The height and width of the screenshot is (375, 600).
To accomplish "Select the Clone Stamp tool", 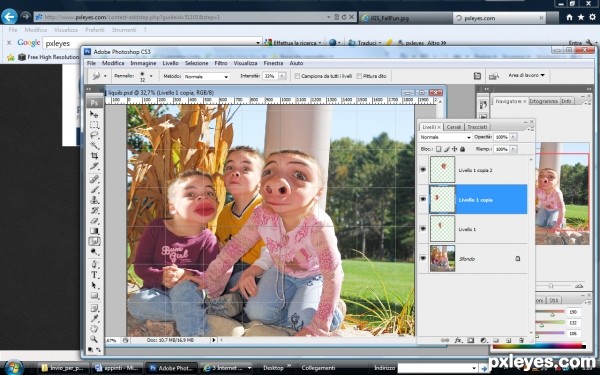I will click(x=94, y=200).
